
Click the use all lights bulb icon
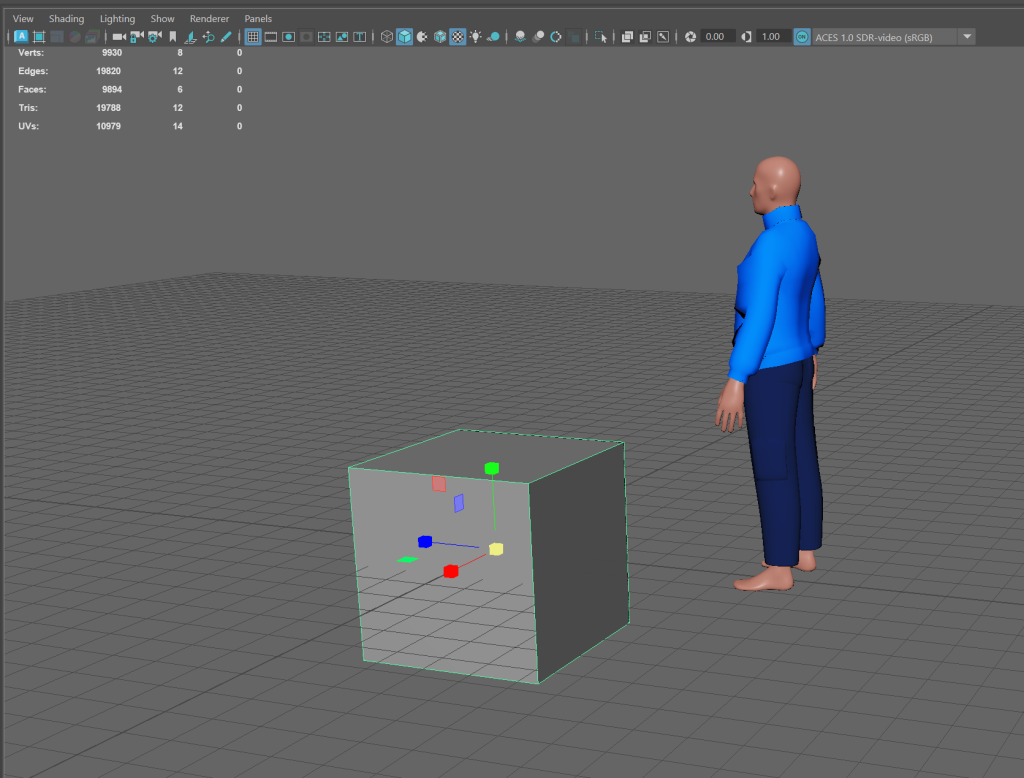pos(475,37)
